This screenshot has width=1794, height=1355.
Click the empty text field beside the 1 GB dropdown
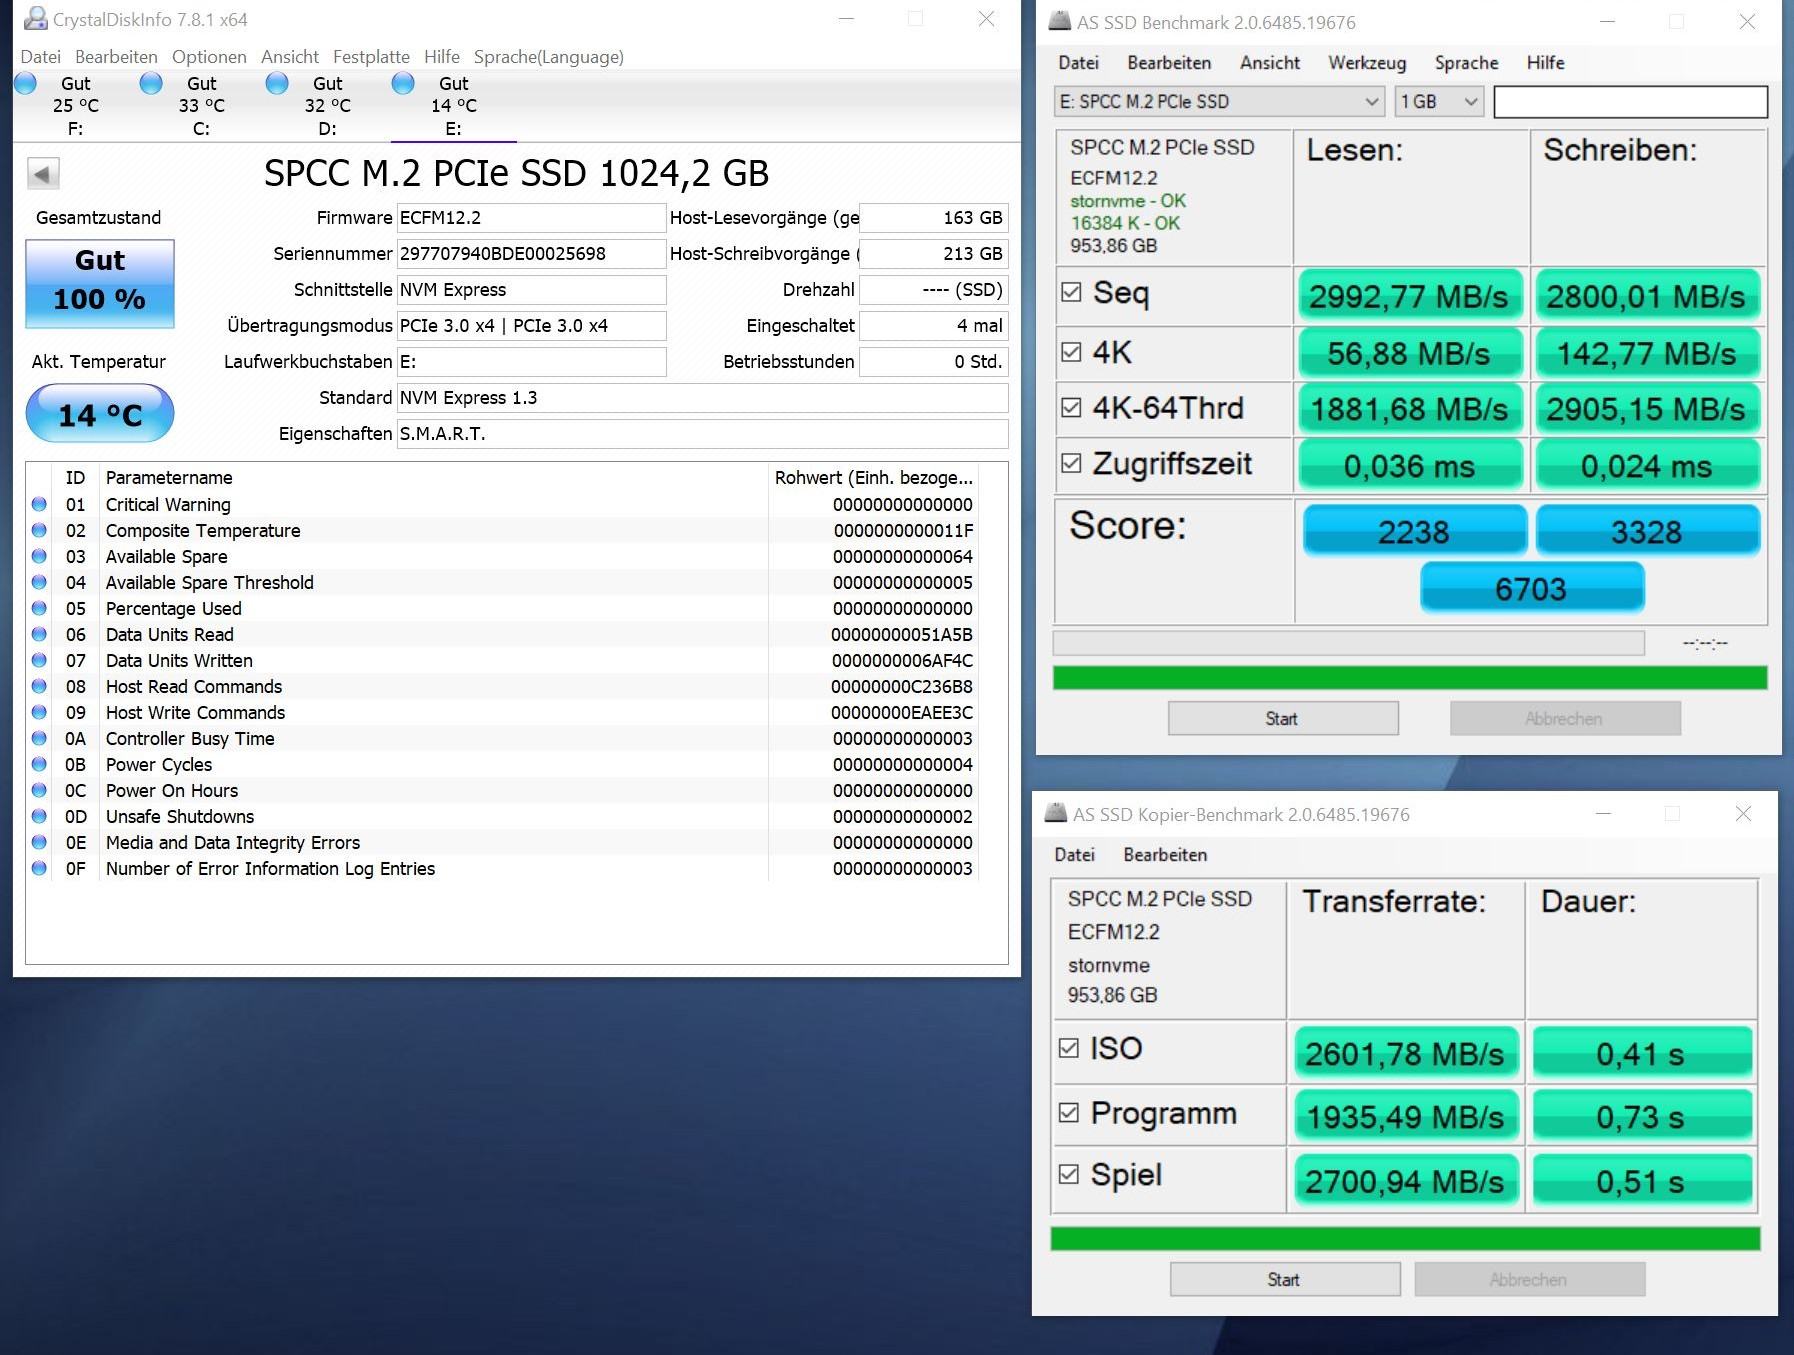pyautogui.click(x=1630, y=101)
